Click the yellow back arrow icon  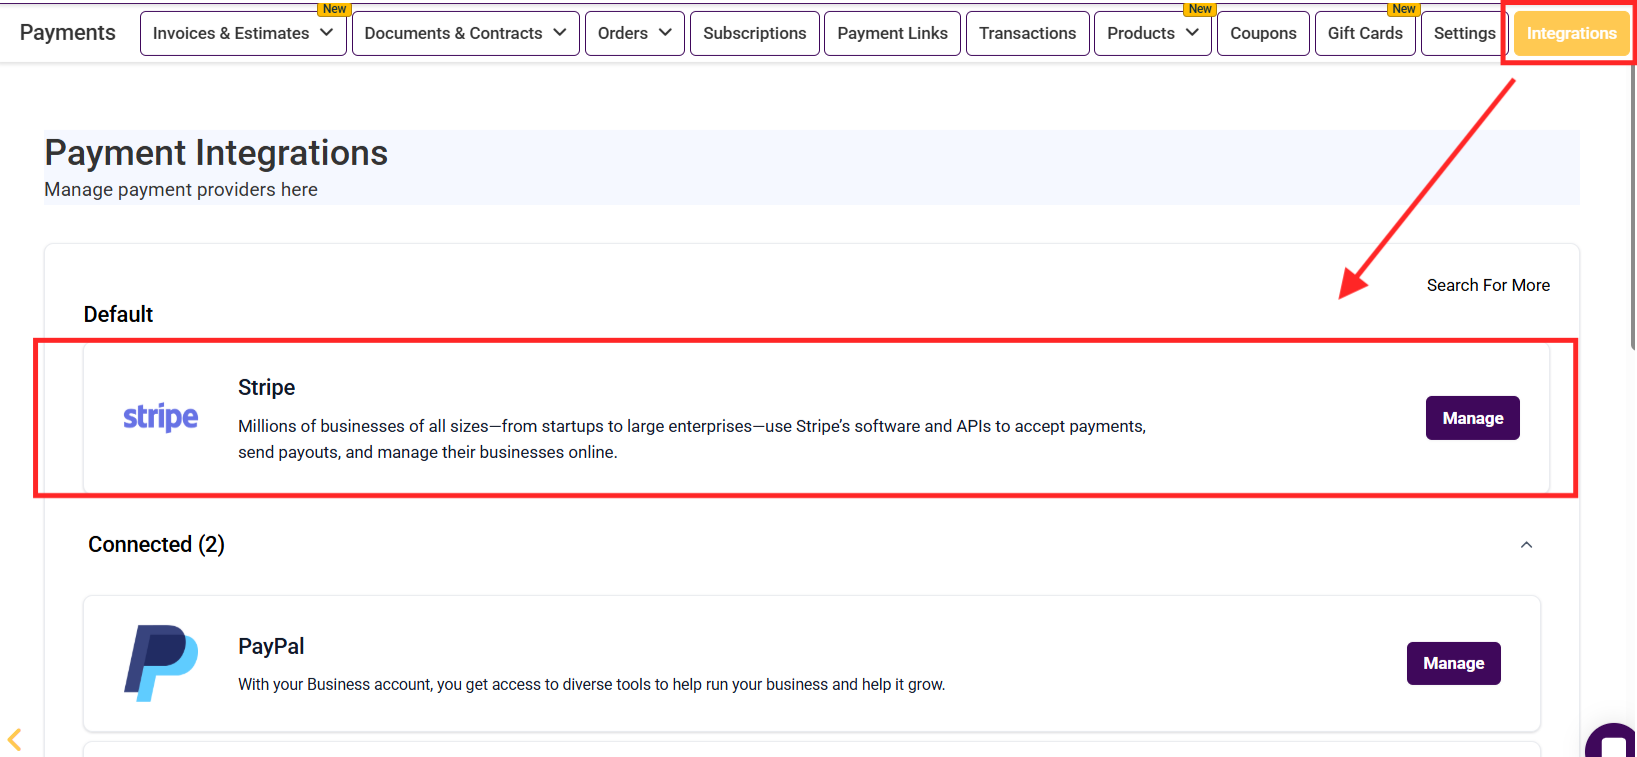14,740
